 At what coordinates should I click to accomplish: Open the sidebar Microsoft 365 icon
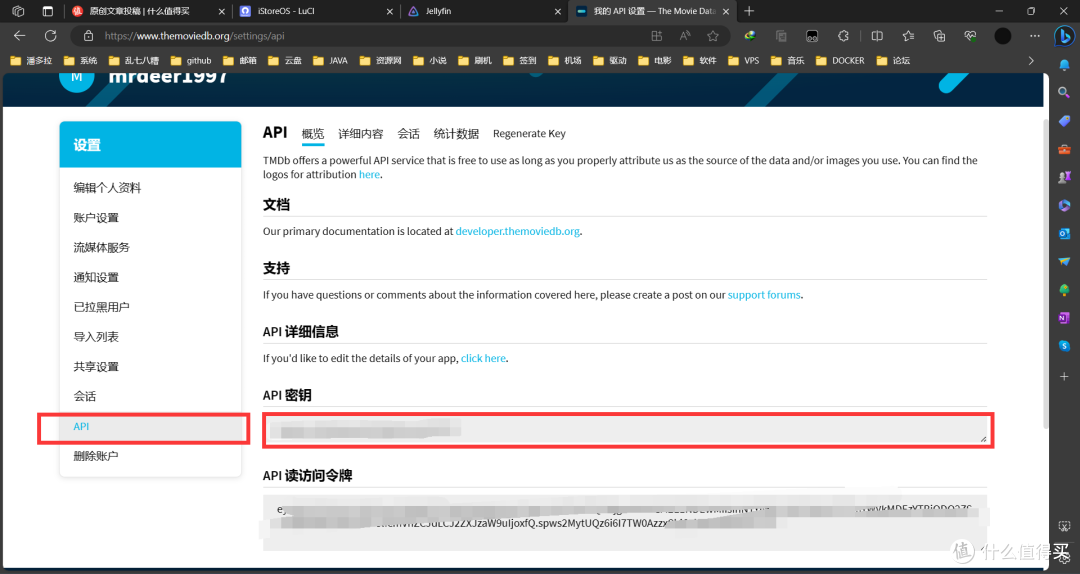click(x=1064, y=205)
